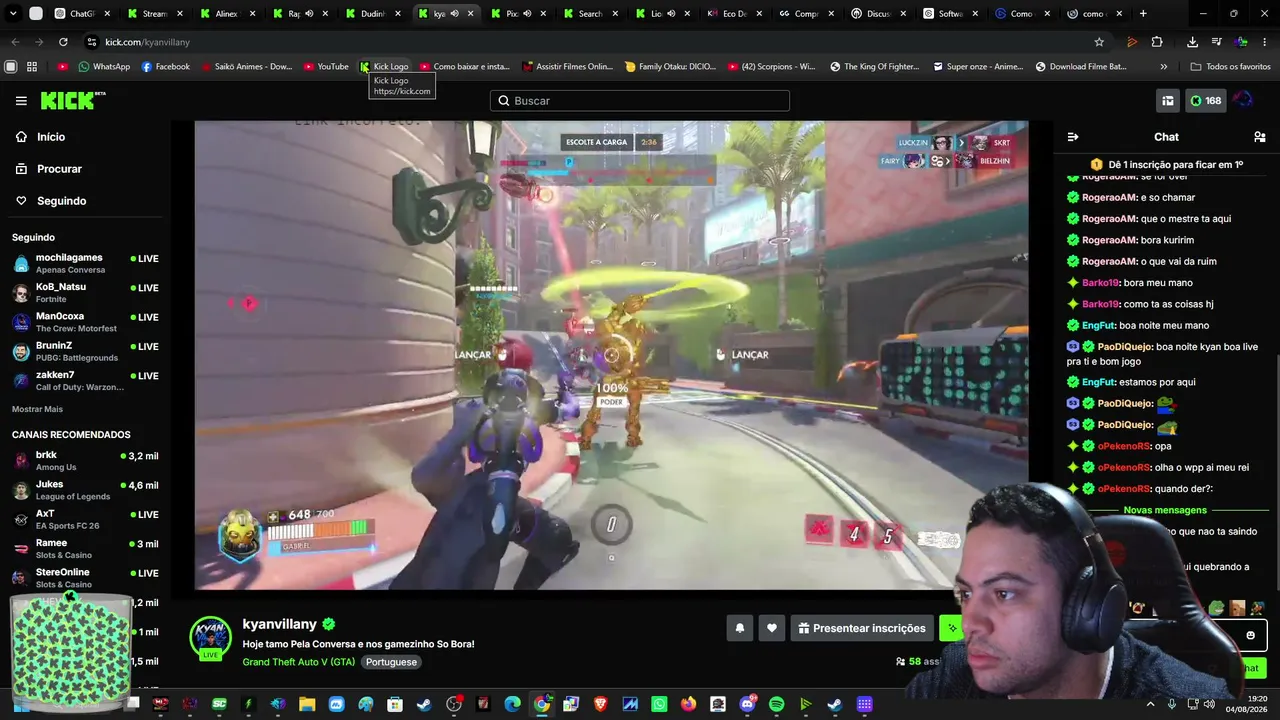The height and width of the screenshot is (720, 1280).
Task: Open the mochilagames followed channel
Action: tap(85, 263)
